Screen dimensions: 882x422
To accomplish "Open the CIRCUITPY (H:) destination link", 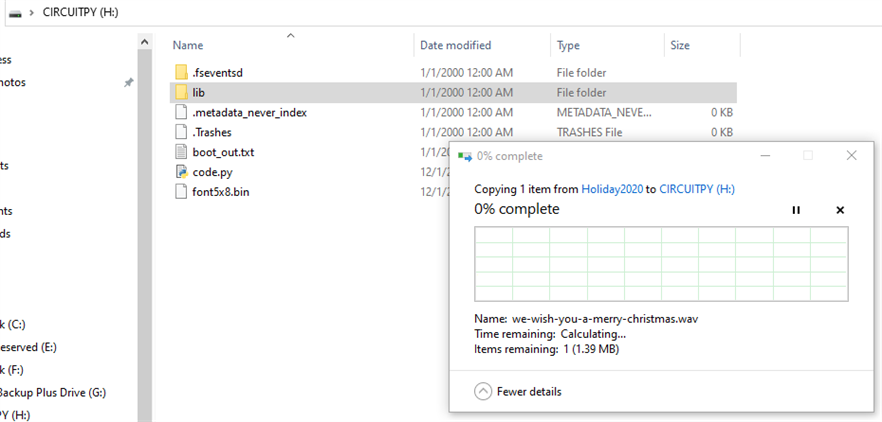I will pyautogui.click(x=698, y=189).
